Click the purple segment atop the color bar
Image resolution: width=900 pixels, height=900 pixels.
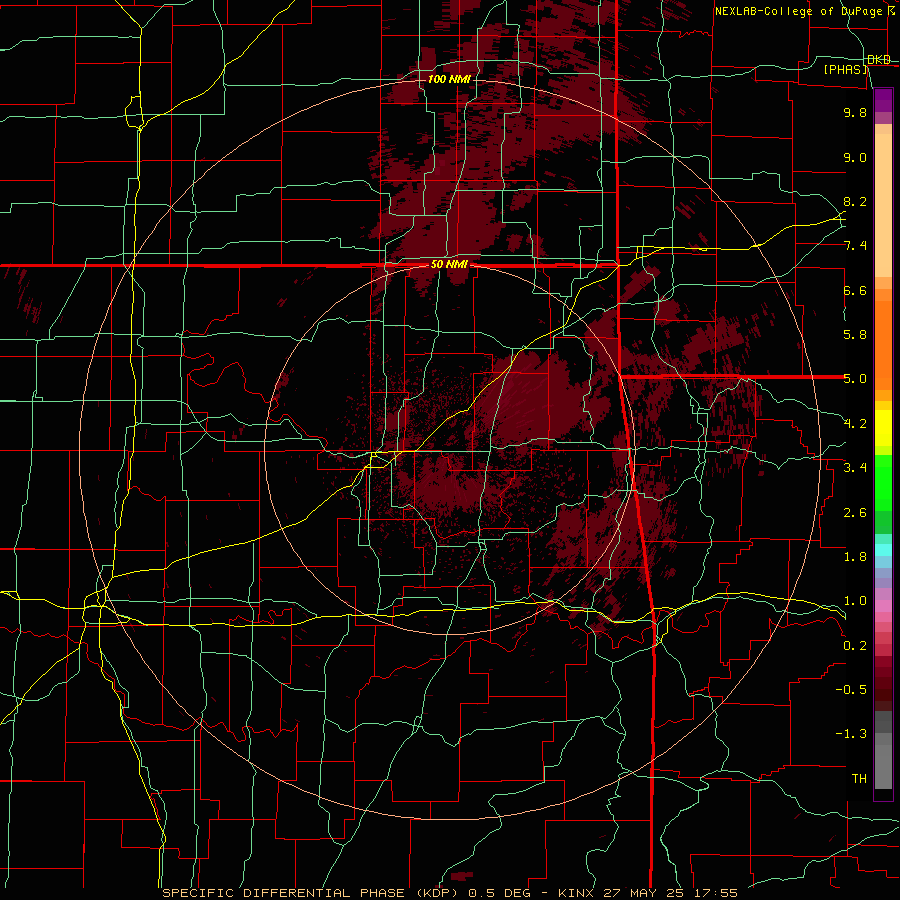(x=883, y=100)
